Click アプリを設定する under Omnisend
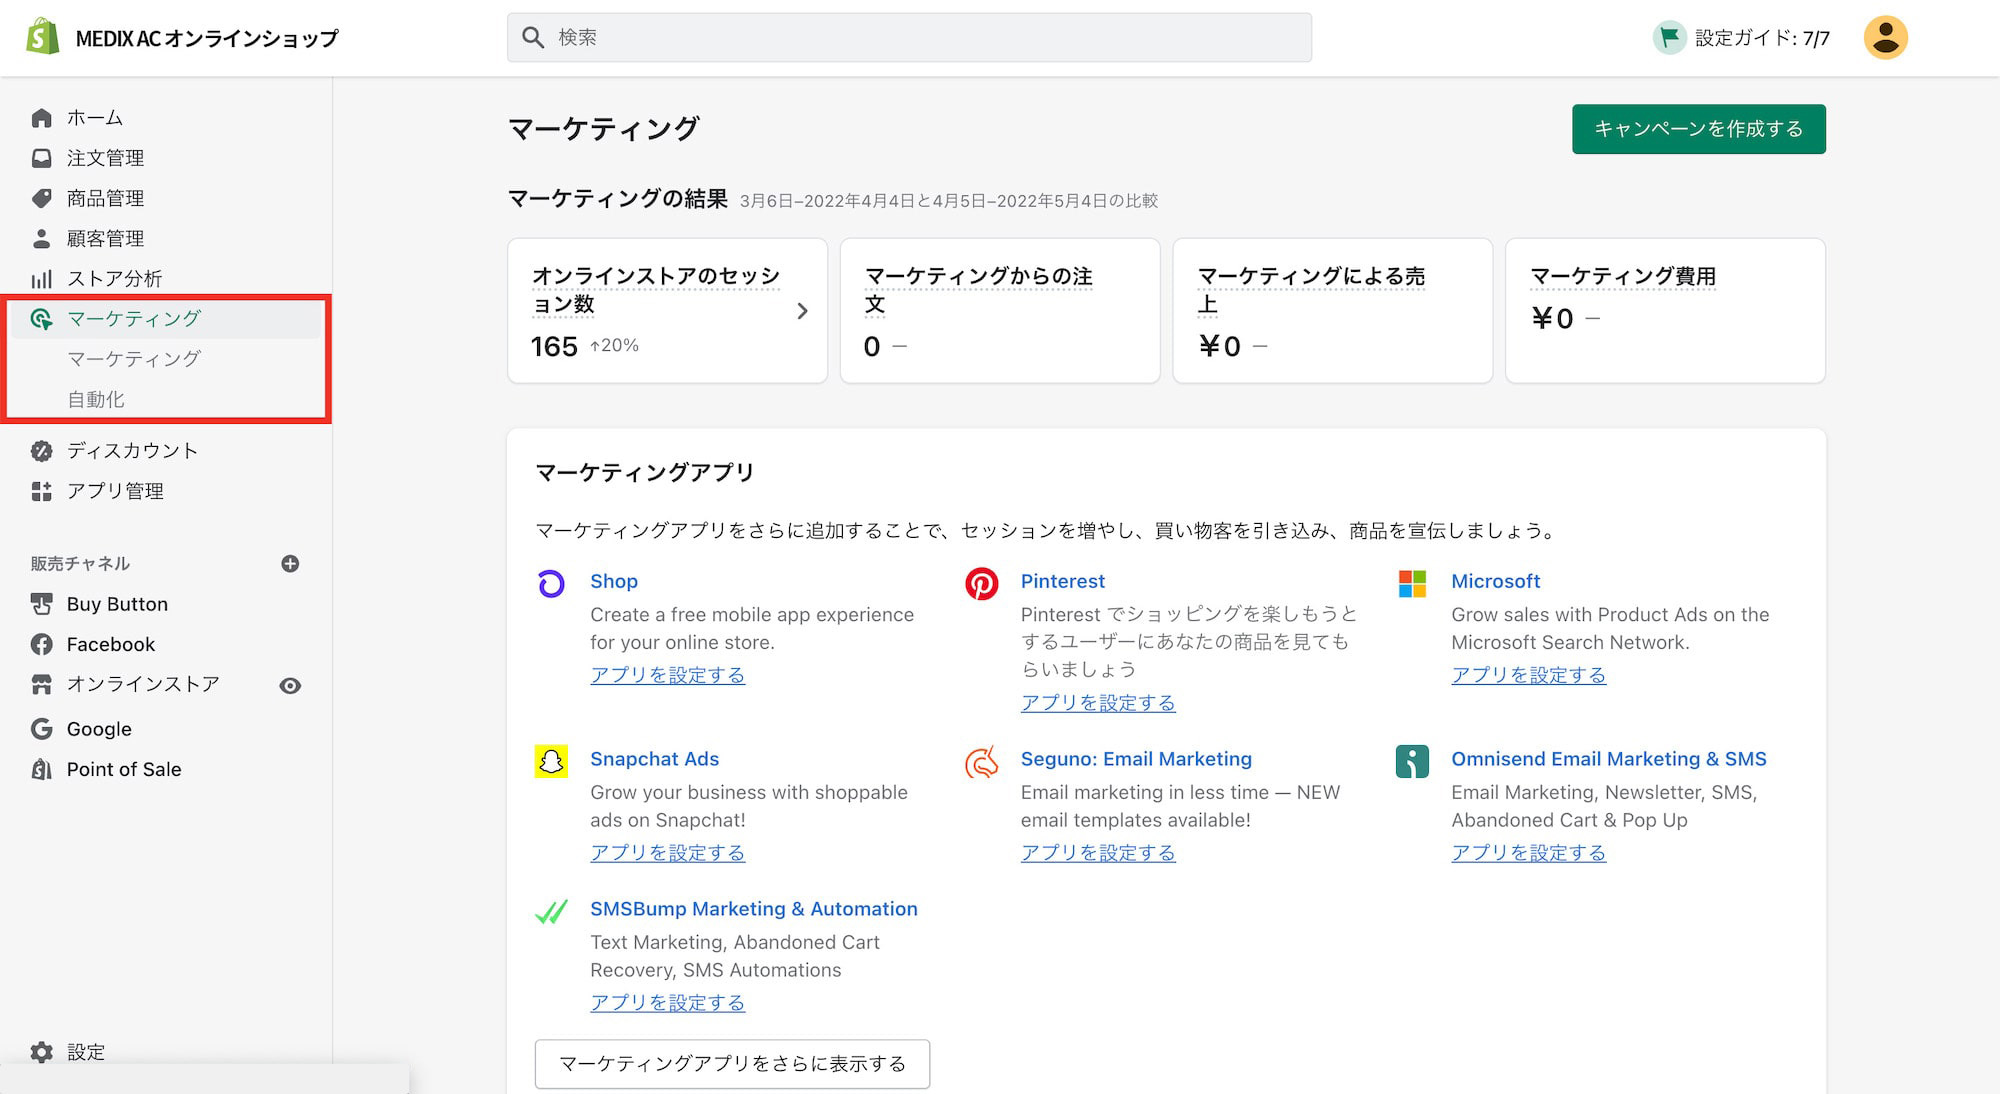This screenshot has width=2000, height=1094. [x=1528, y=853]
